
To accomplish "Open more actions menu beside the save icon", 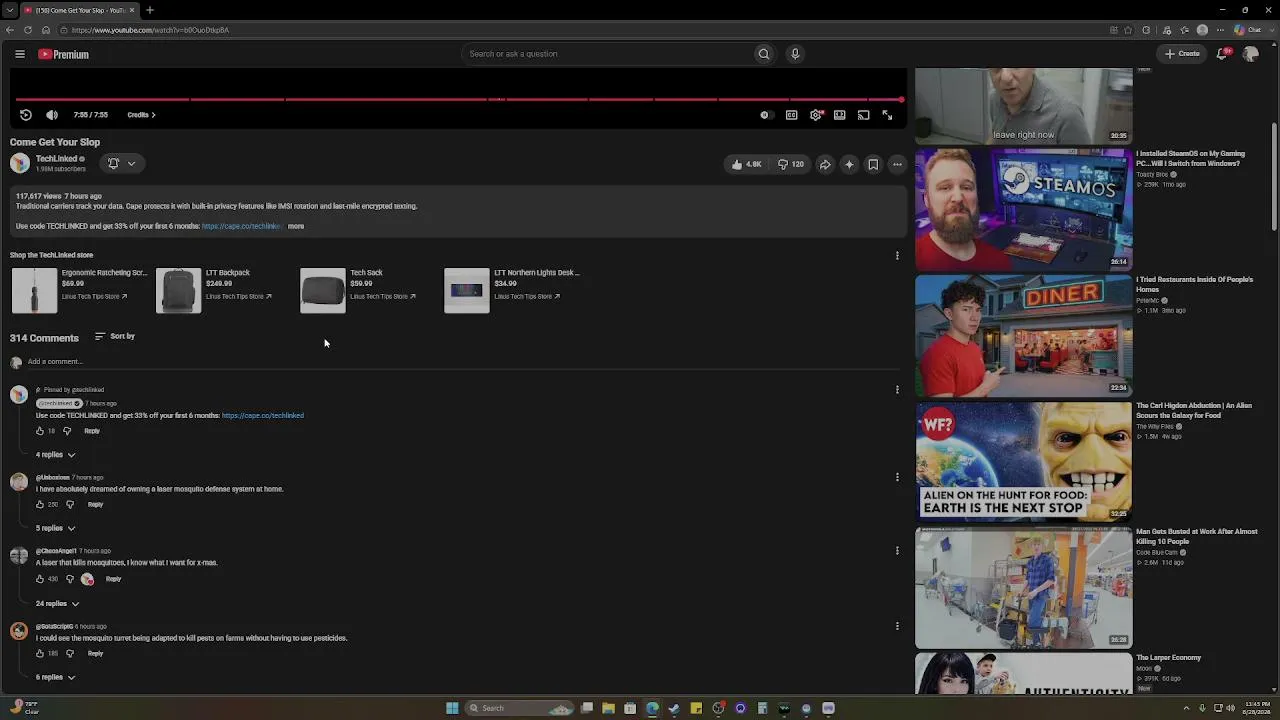I will [x=897, y=164].
